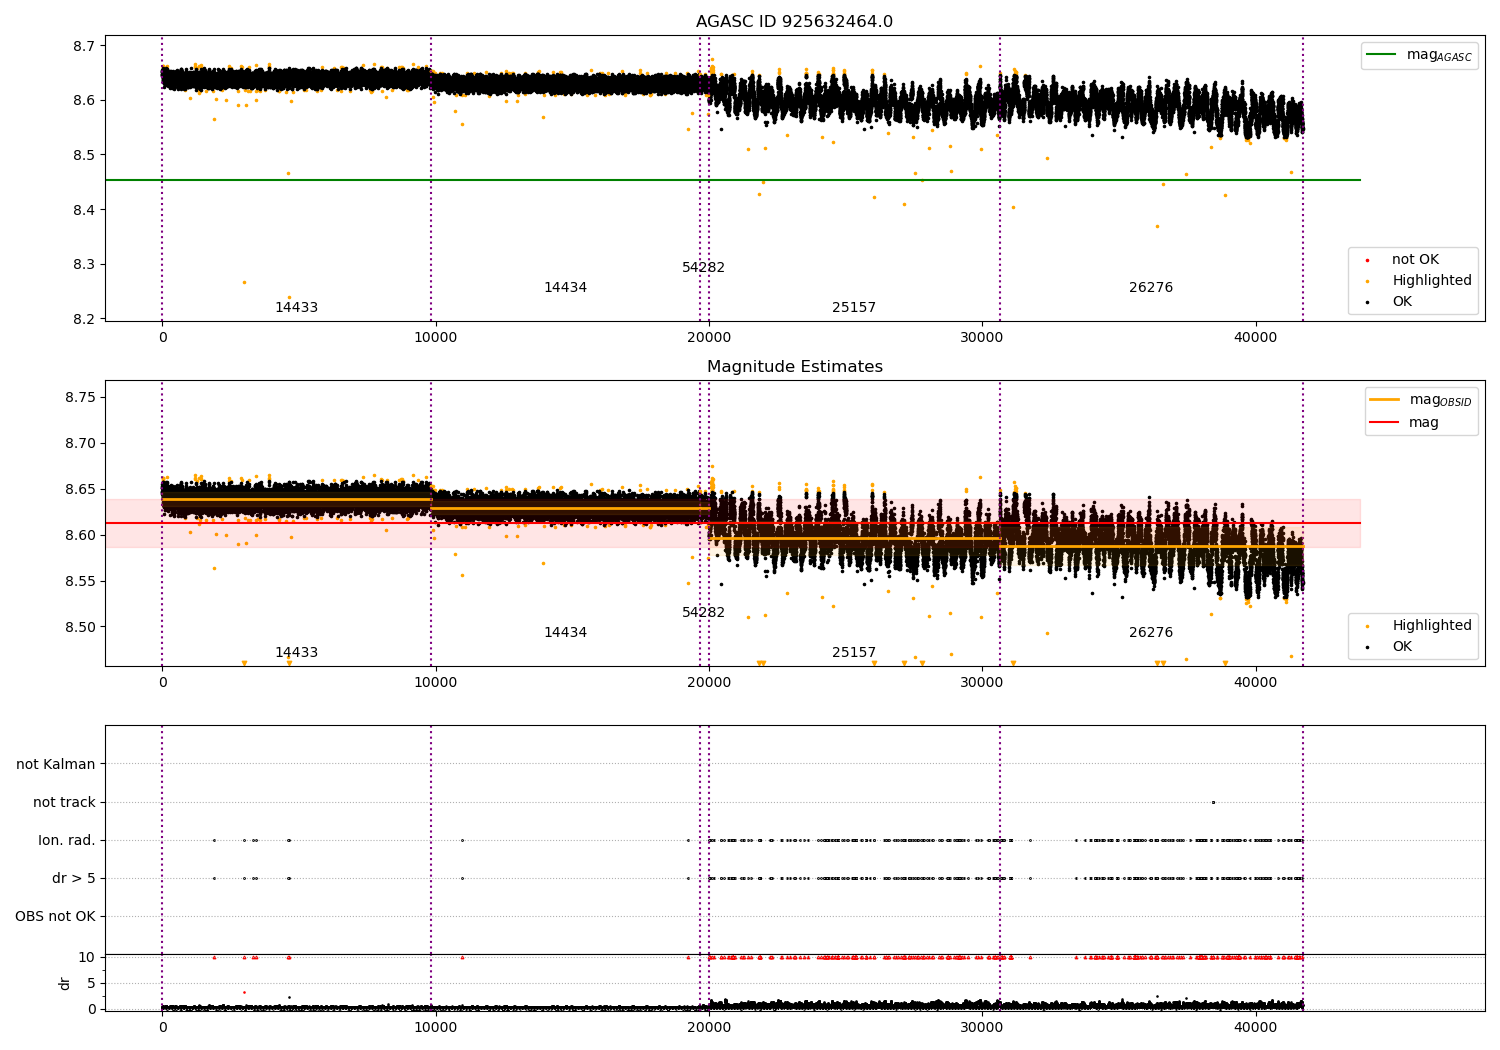This screenshot has width=1500, height=1050.
Task: Click obsid label 14434 in the top plot
Action: click(565, 288)
